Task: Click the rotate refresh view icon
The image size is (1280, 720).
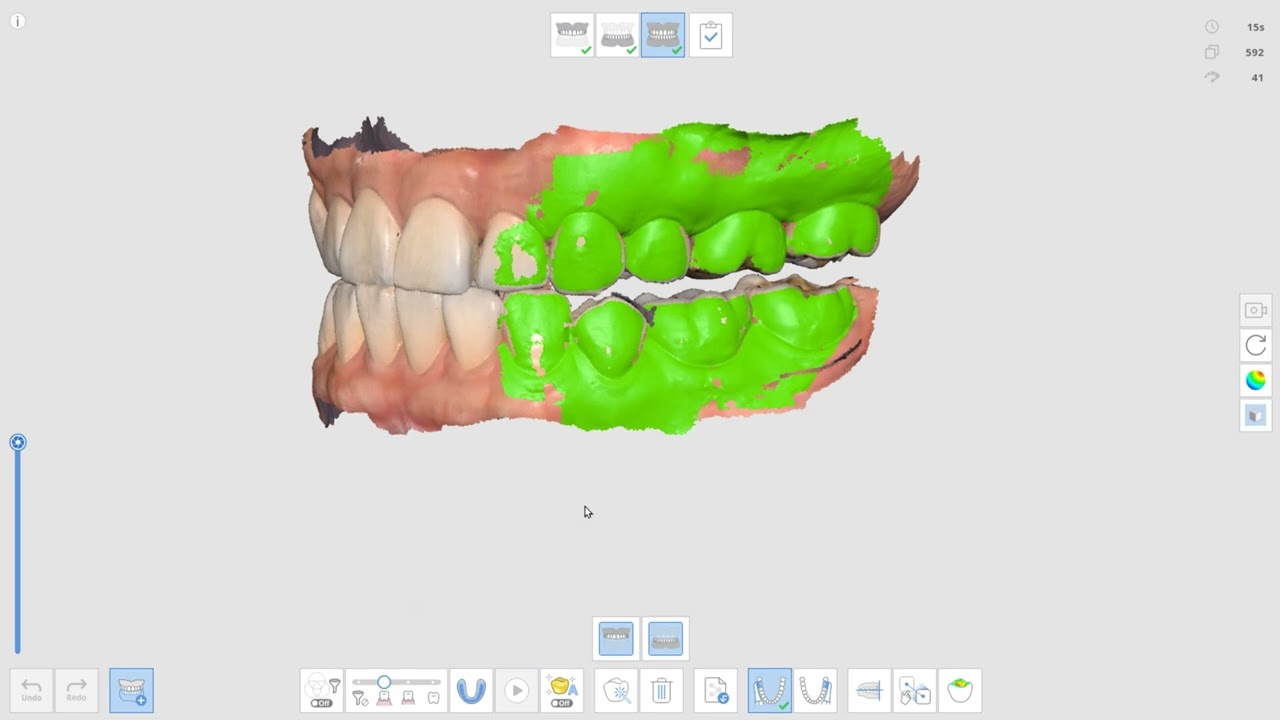Action: [x=1255, y=345]
